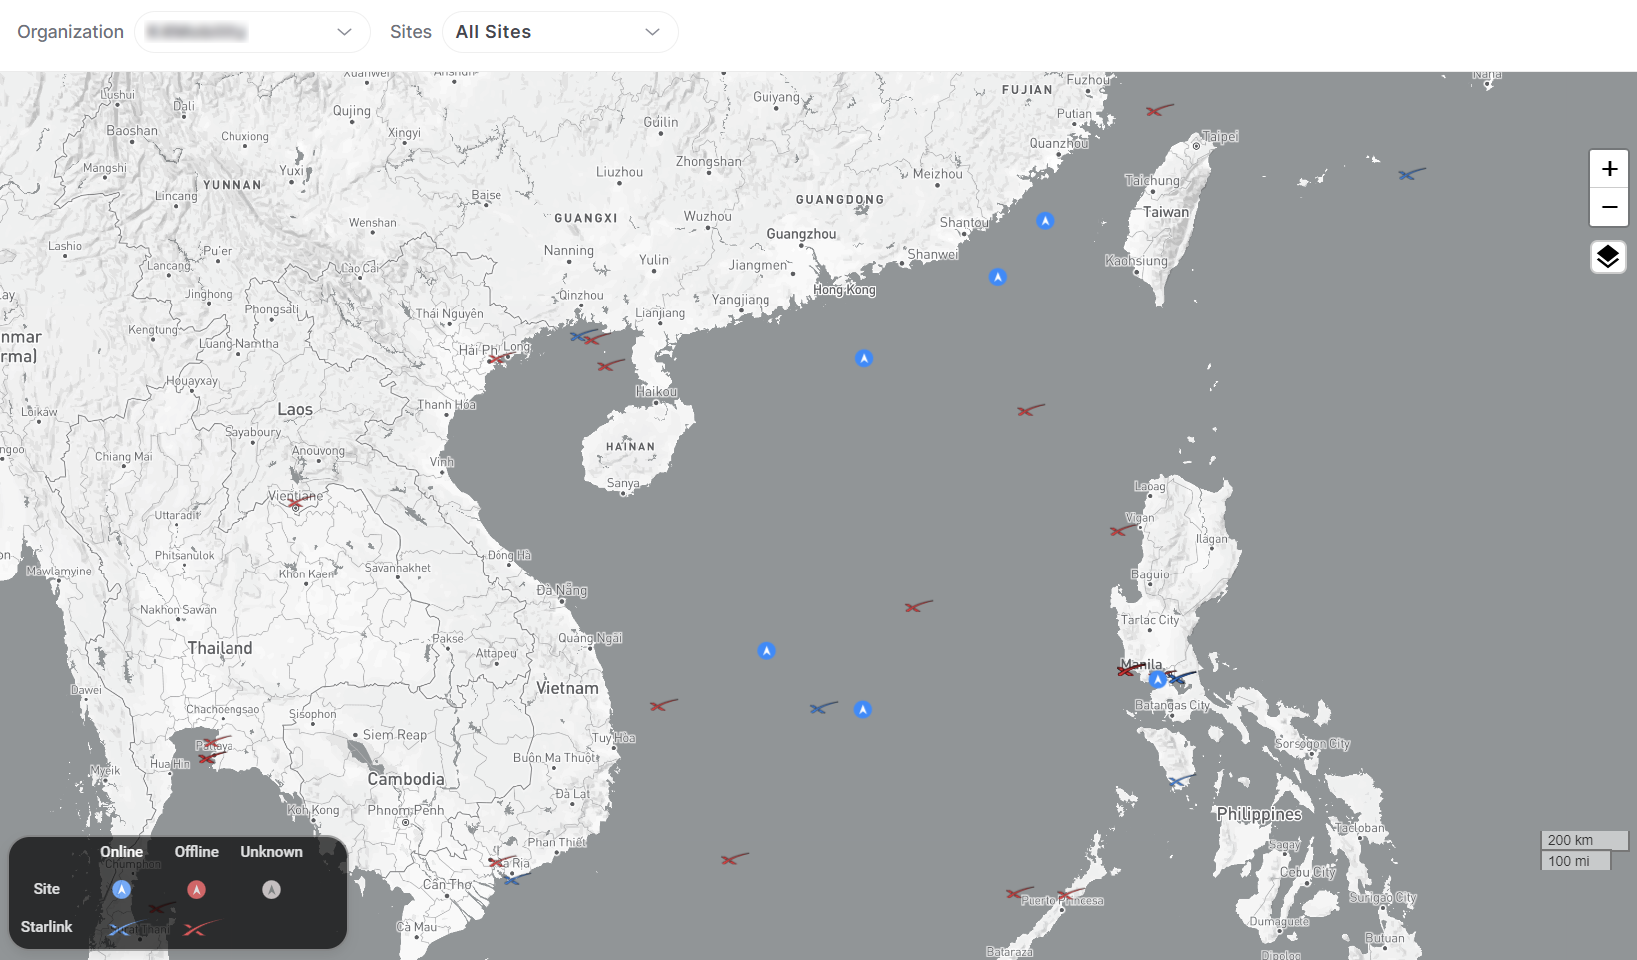Zoom out of the map

click(1608, 208)
